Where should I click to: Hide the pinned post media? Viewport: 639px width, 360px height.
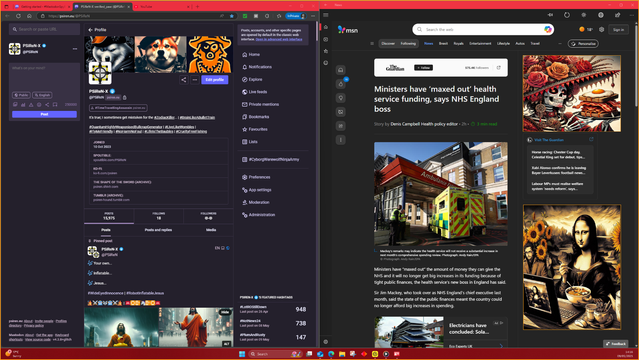click(x=225, y=312)
